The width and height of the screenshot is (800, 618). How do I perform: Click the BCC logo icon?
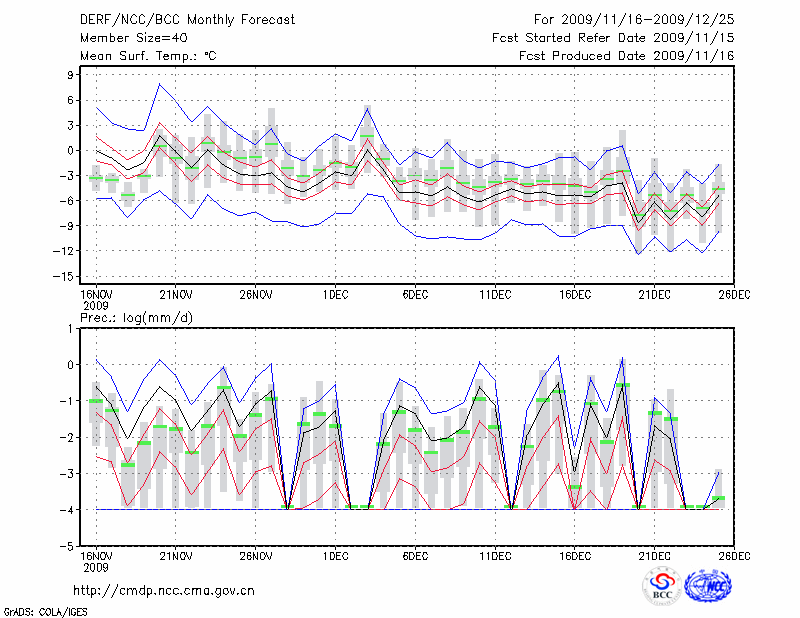click(x=662, y=585)
